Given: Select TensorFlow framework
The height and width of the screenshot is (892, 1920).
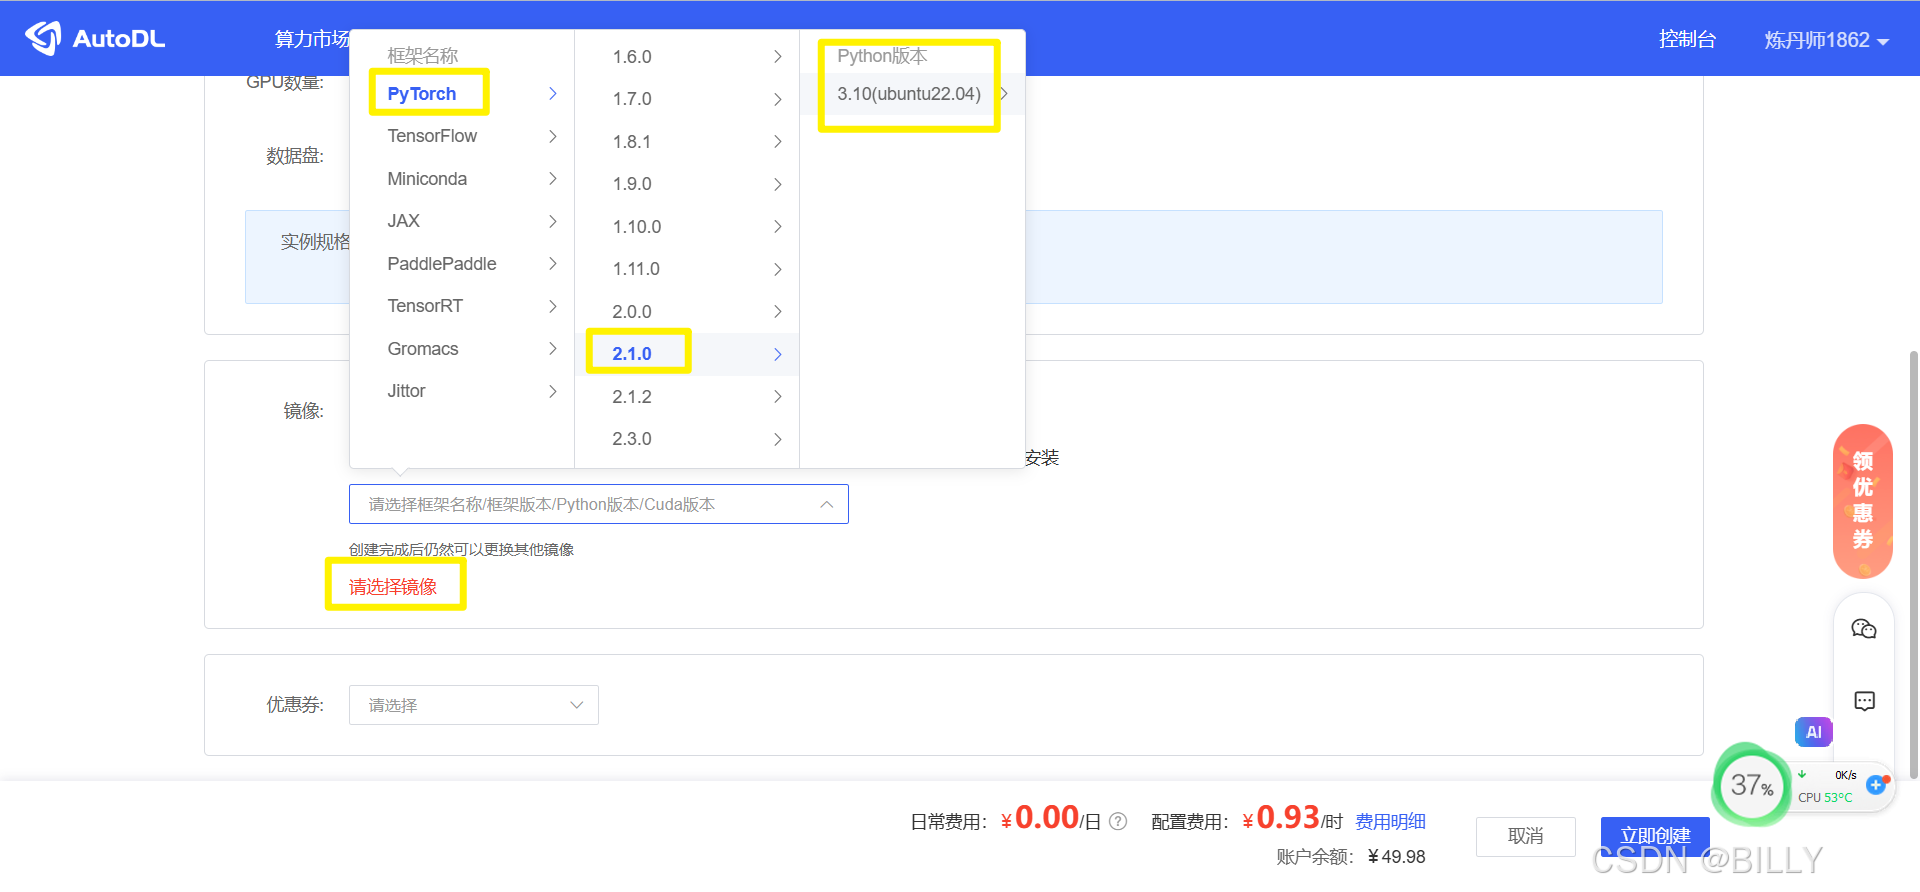Looking at the screenshot, I should point(462,136).
